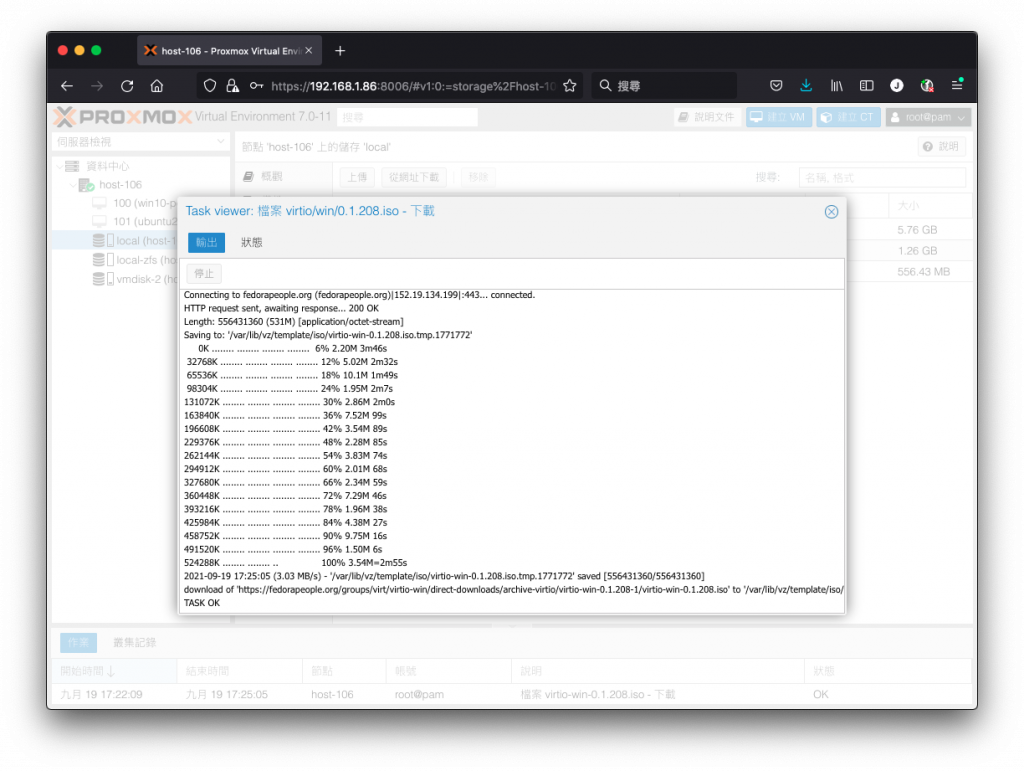1024x771 pixels.
Task: Click the 說明 help button with question mark
Action: [x=941, y=146]
